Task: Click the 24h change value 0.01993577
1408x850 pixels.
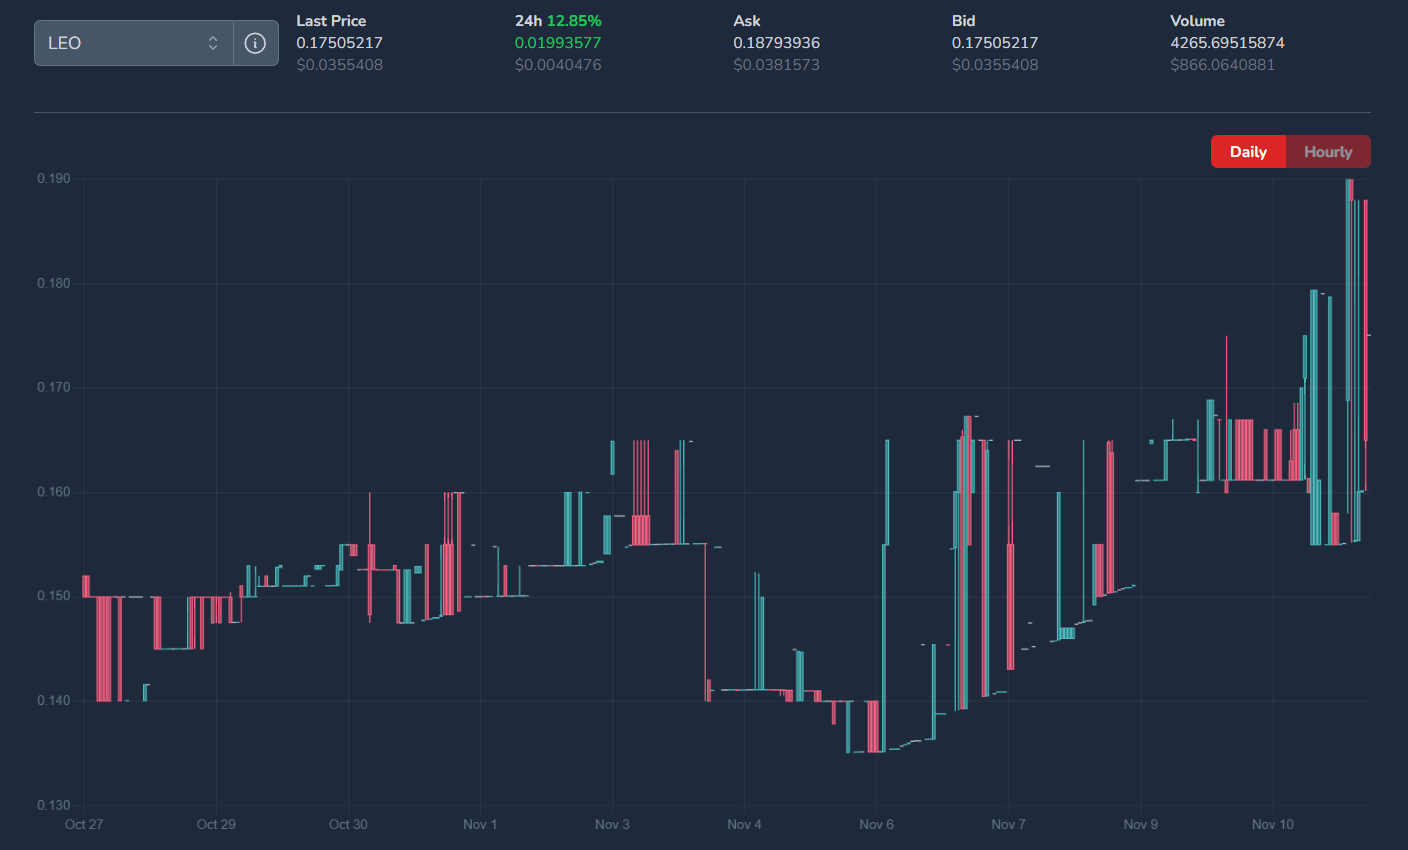Action: 558,43
